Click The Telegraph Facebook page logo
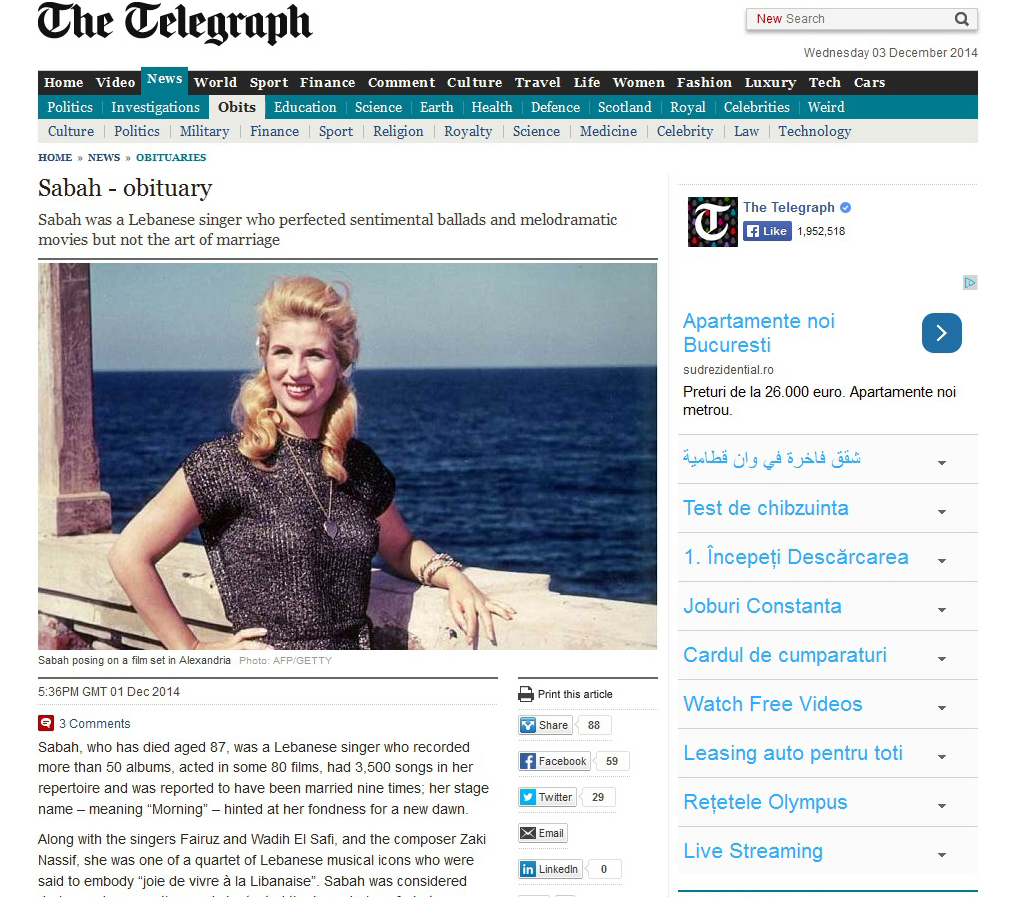The height and width of the screenshot is (897, 1018). 712,222
